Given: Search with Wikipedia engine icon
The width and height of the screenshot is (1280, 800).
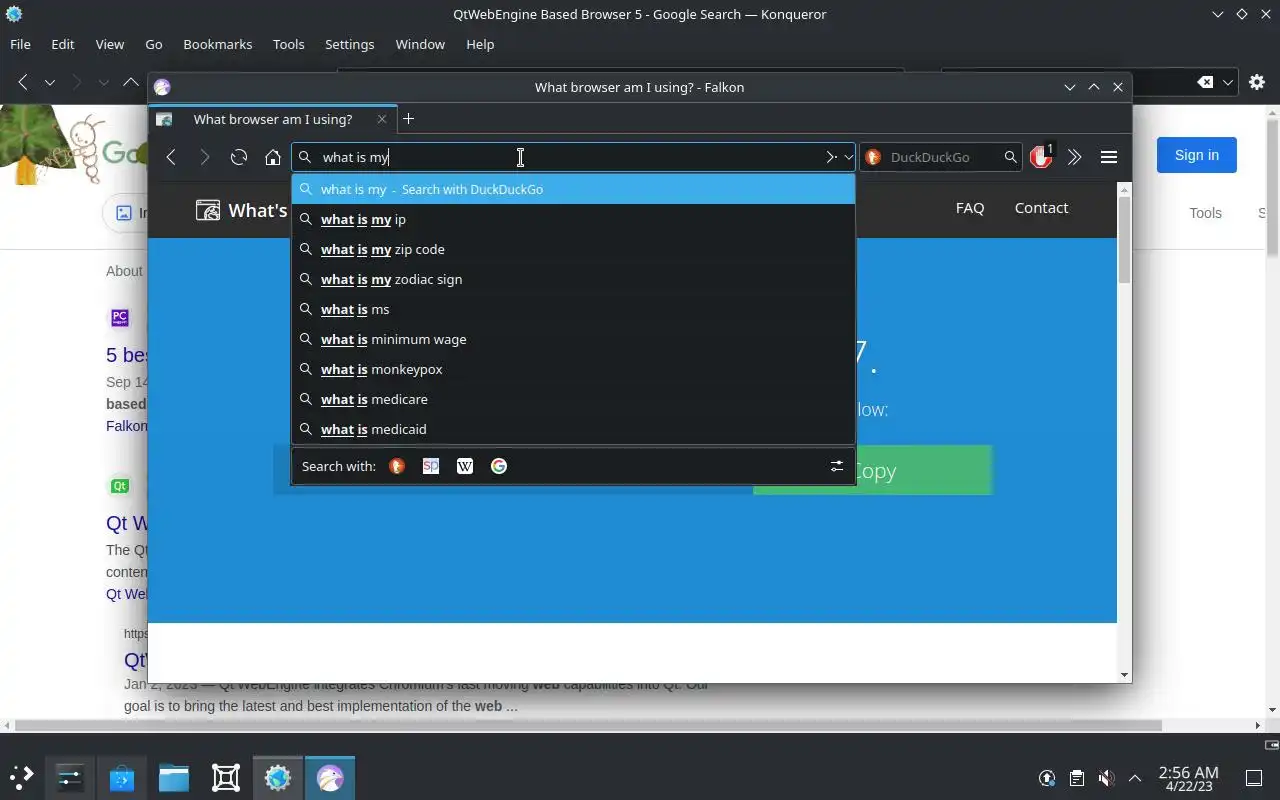Looking at the screenshot, I should click(x=465, y=466).
